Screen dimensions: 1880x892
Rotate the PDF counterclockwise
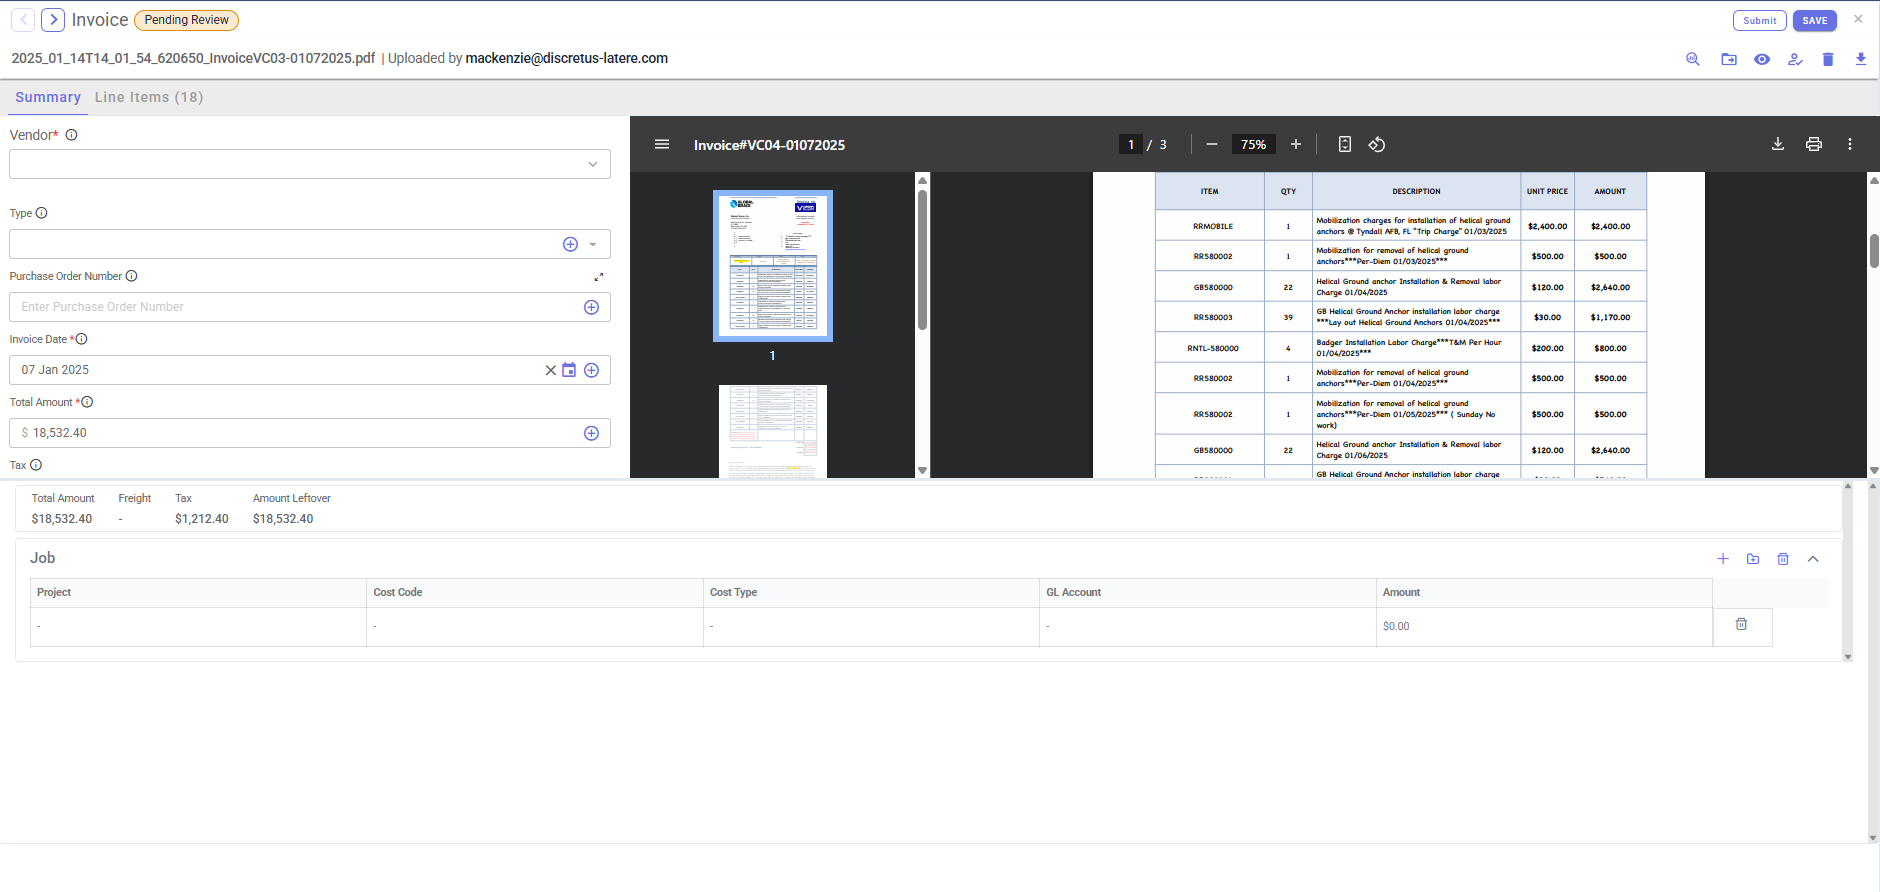point(1377,144)
